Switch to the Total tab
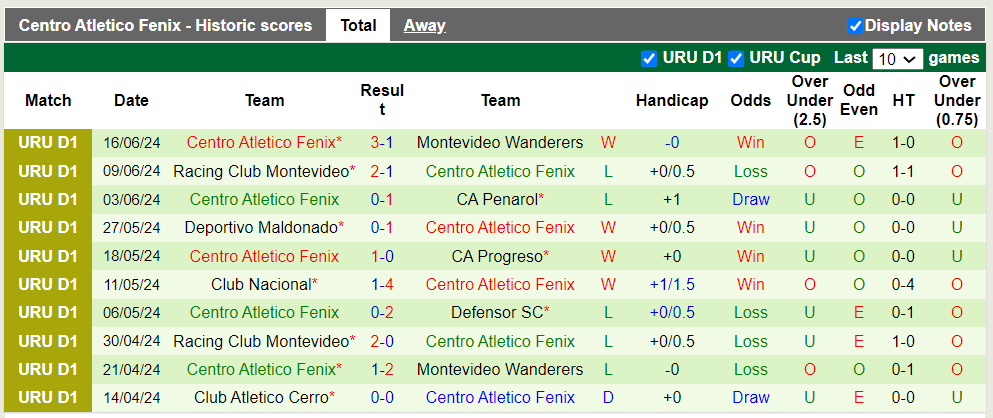The image size is (993, 418). 358,26
